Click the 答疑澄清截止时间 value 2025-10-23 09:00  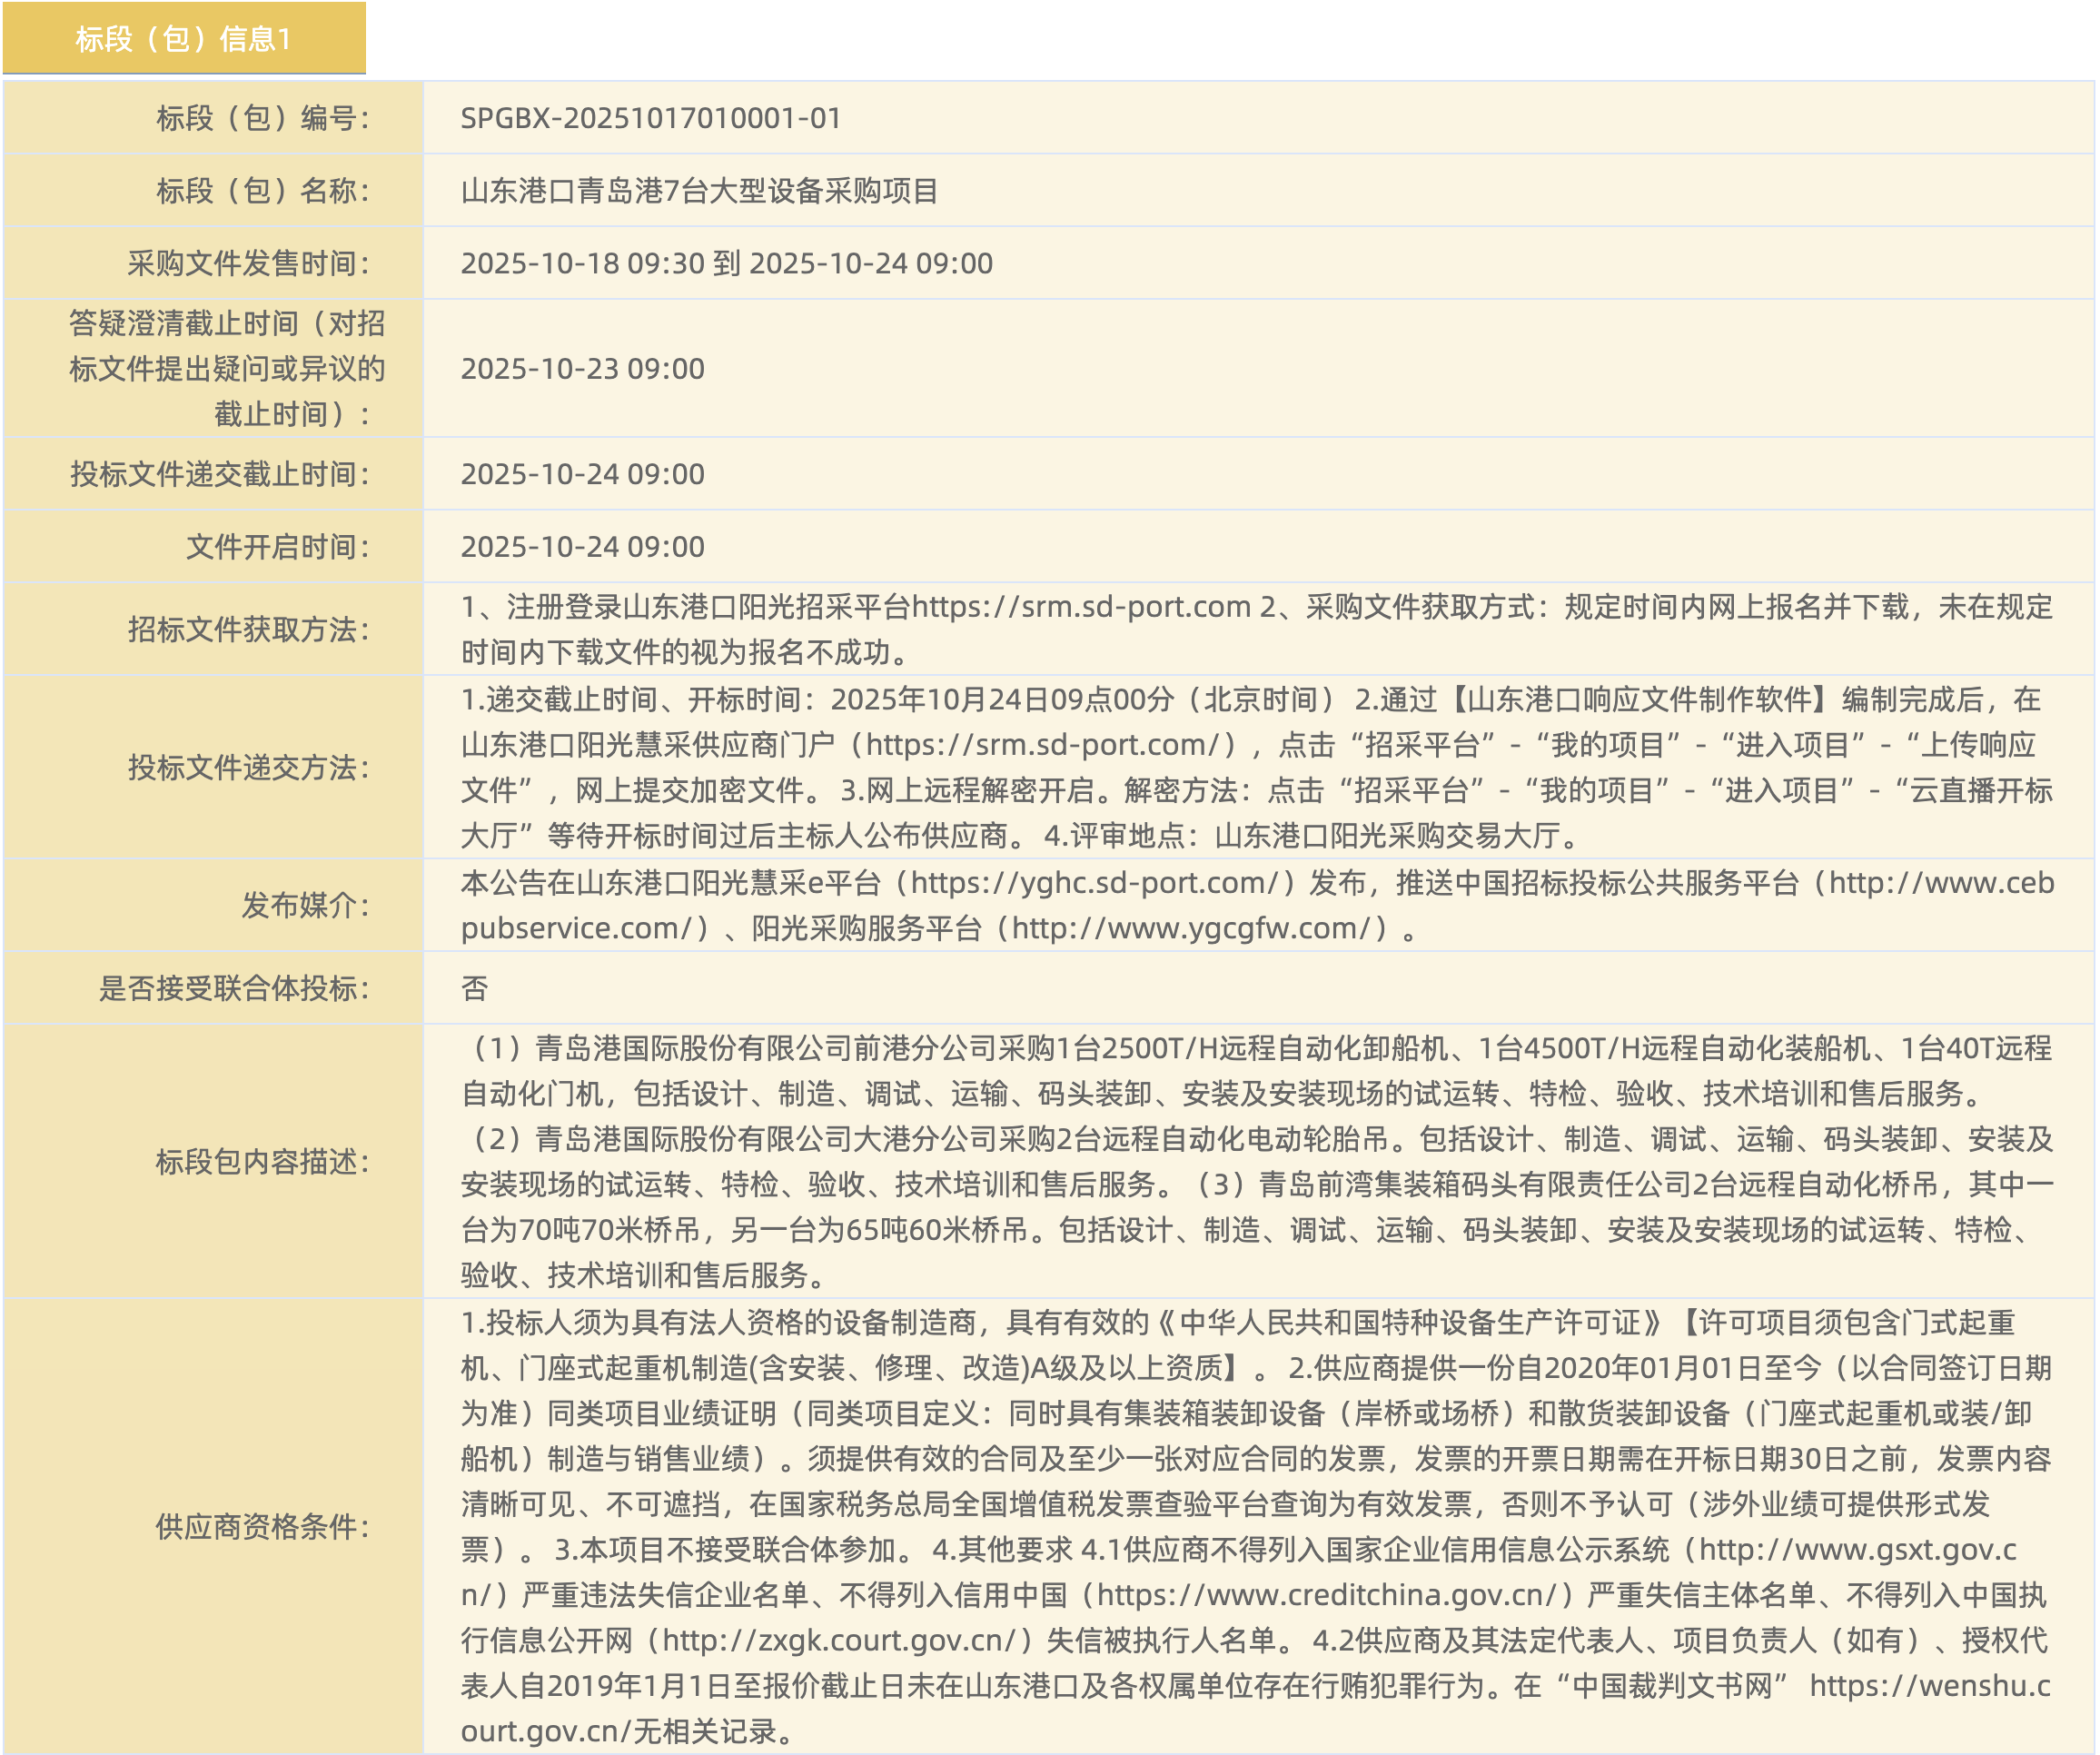582,368
